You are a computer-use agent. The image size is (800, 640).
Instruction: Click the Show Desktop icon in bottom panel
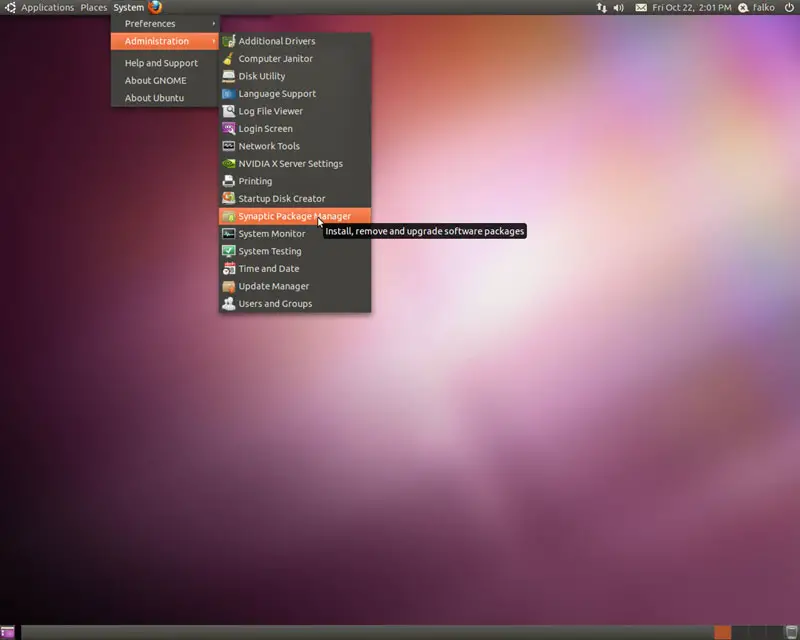point(7,632)
